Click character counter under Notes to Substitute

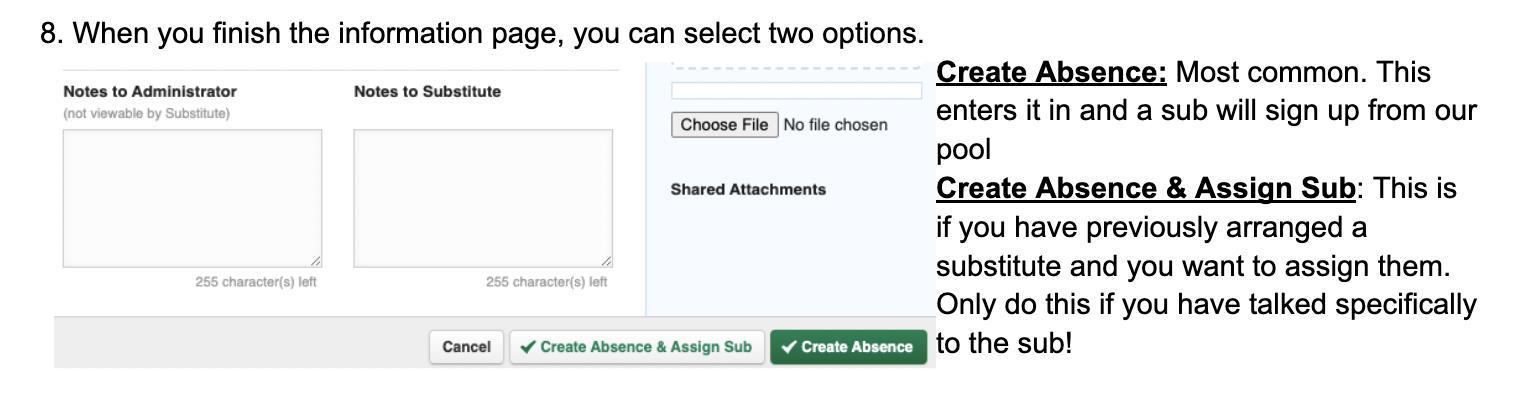(547, 281)
